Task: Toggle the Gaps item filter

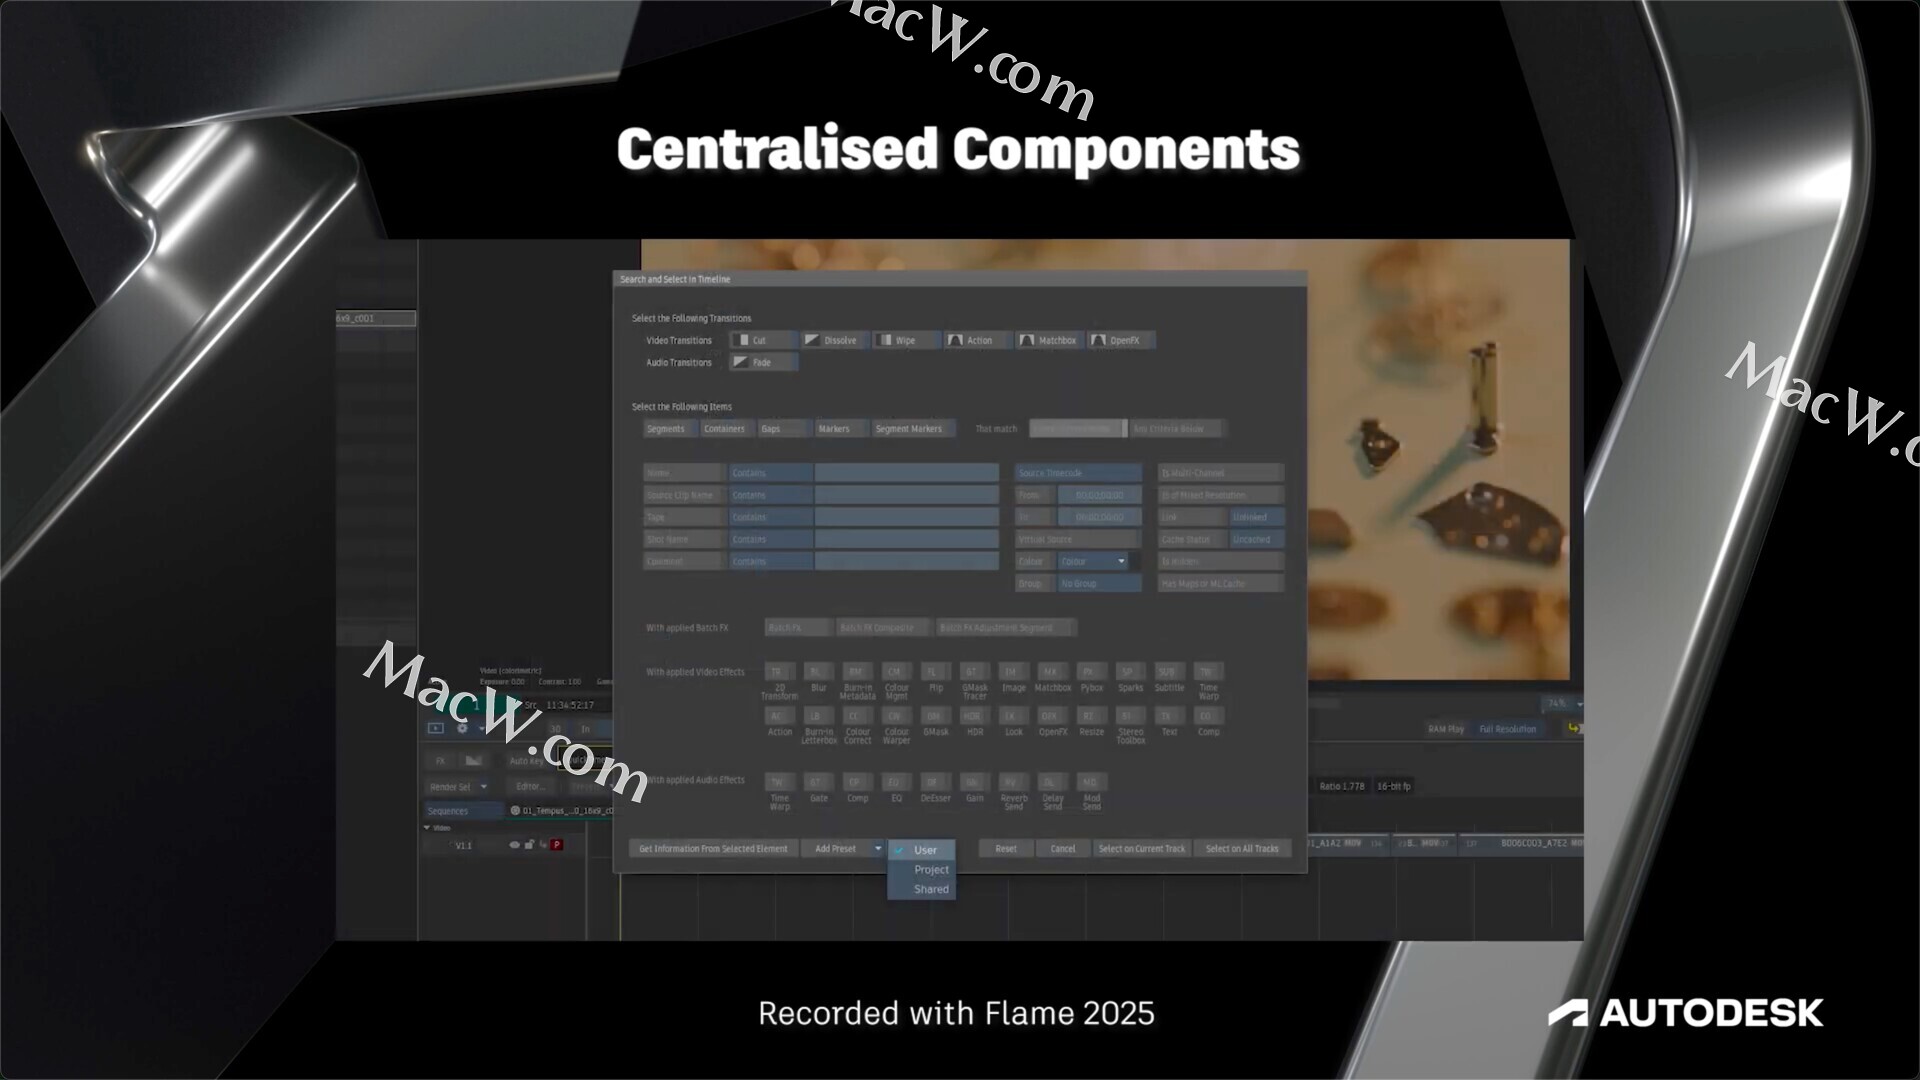Action: (x=783, y=428)
